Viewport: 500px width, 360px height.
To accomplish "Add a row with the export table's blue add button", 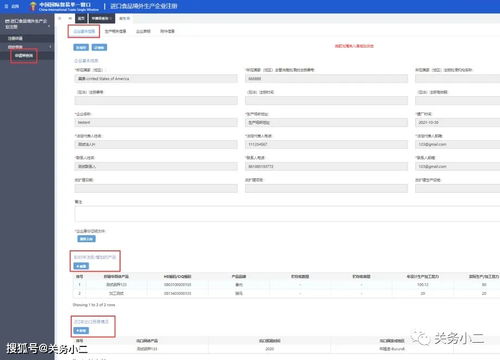I will (x=81, y=330).
